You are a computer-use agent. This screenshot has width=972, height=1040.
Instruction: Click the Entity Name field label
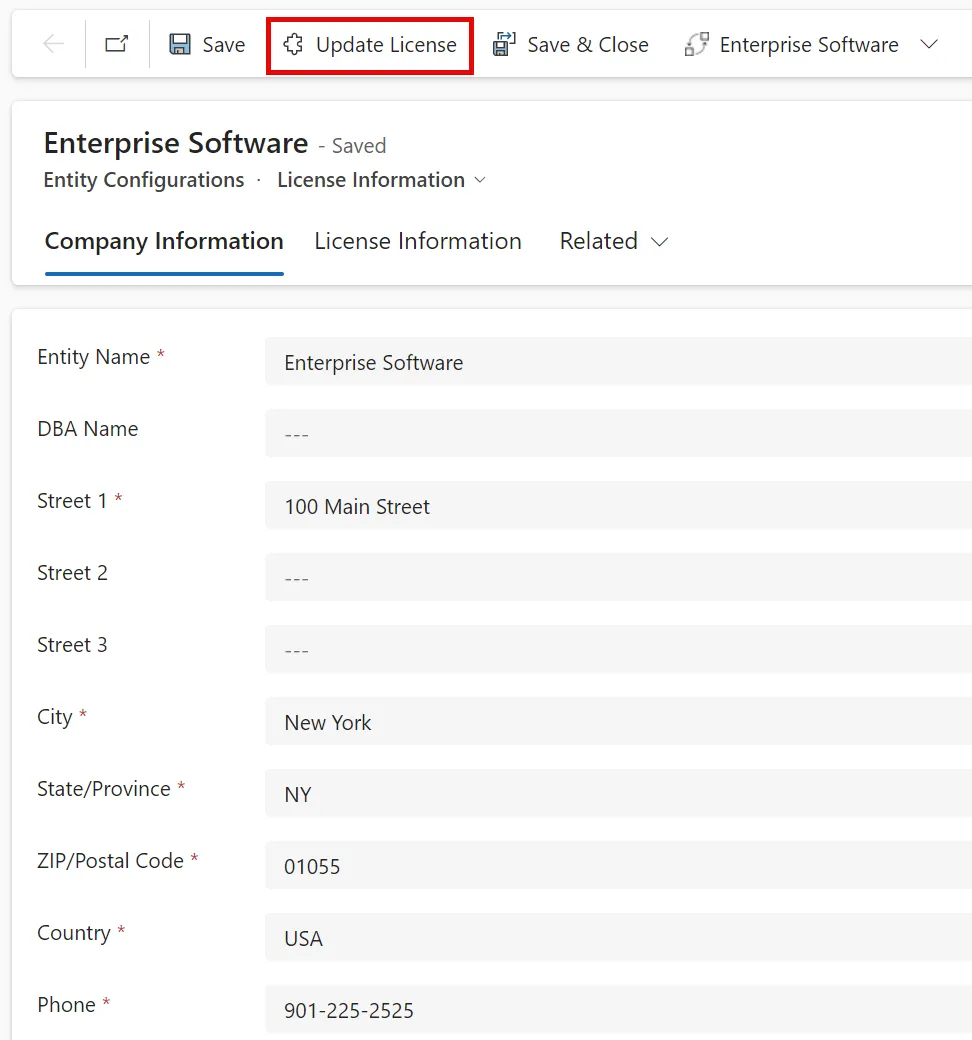point(94,357)
